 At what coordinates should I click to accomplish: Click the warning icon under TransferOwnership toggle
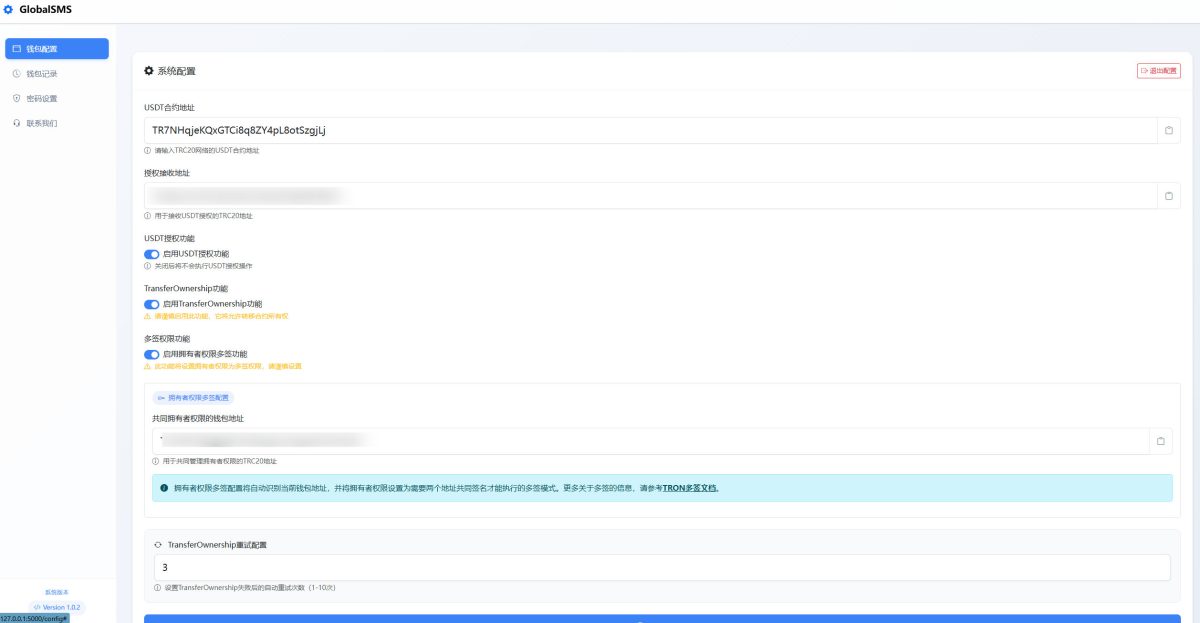147,316
